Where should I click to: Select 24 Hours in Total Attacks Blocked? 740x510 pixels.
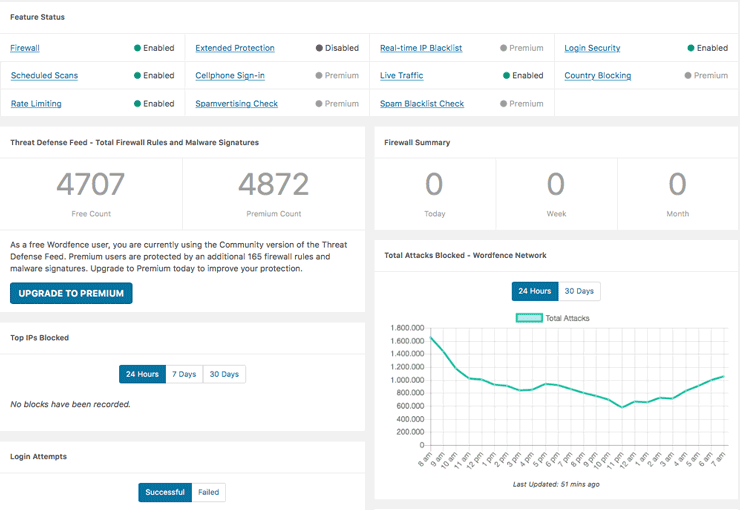click(534, 291)
